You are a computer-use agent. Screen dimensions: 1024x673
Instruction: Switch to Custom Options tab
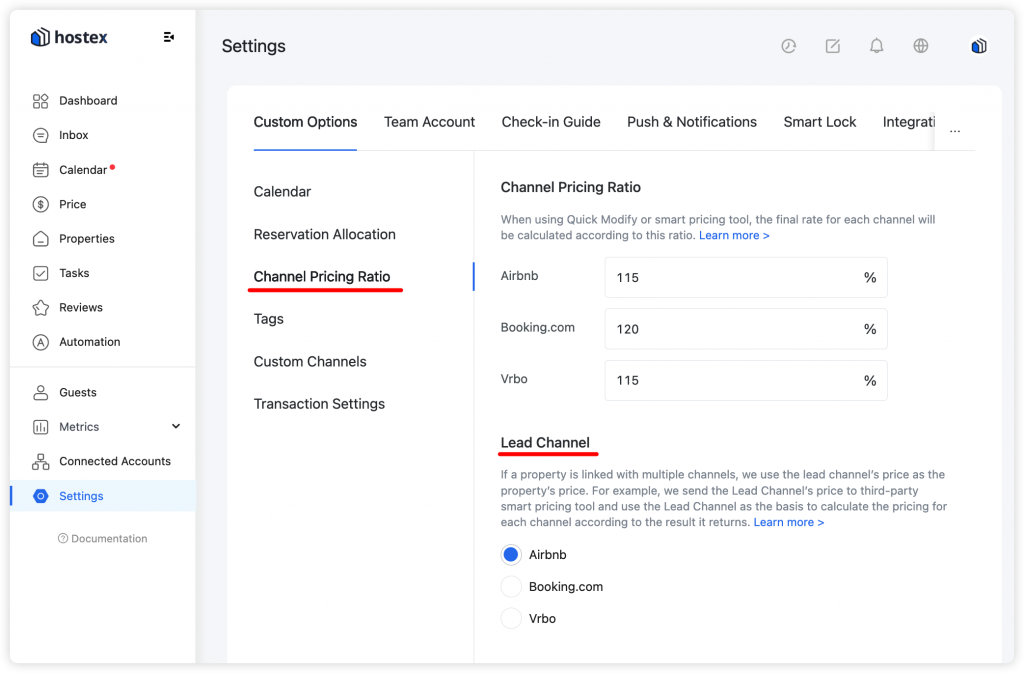pyautogui.click(x=305, y=122)
